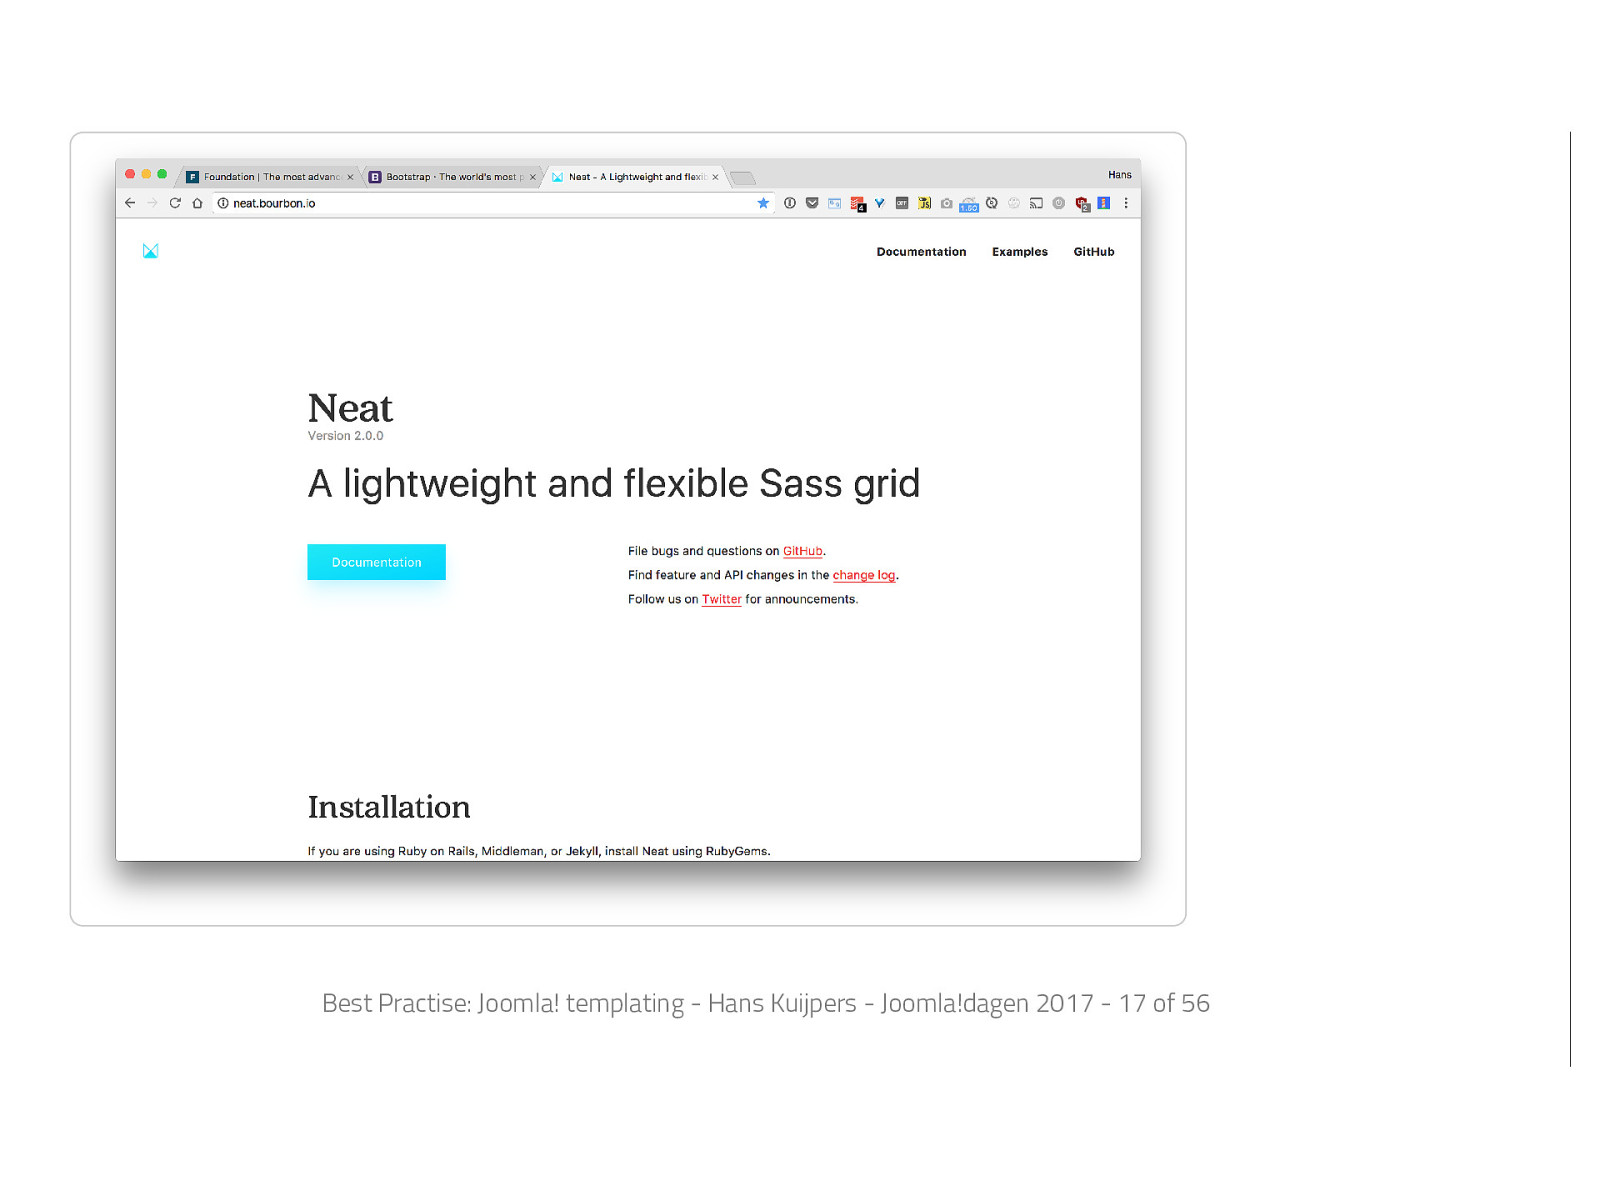The height and width of the screenshot is (1201, 1600).
Task: Open the 1Password extension icon
Action: (790, 203)
